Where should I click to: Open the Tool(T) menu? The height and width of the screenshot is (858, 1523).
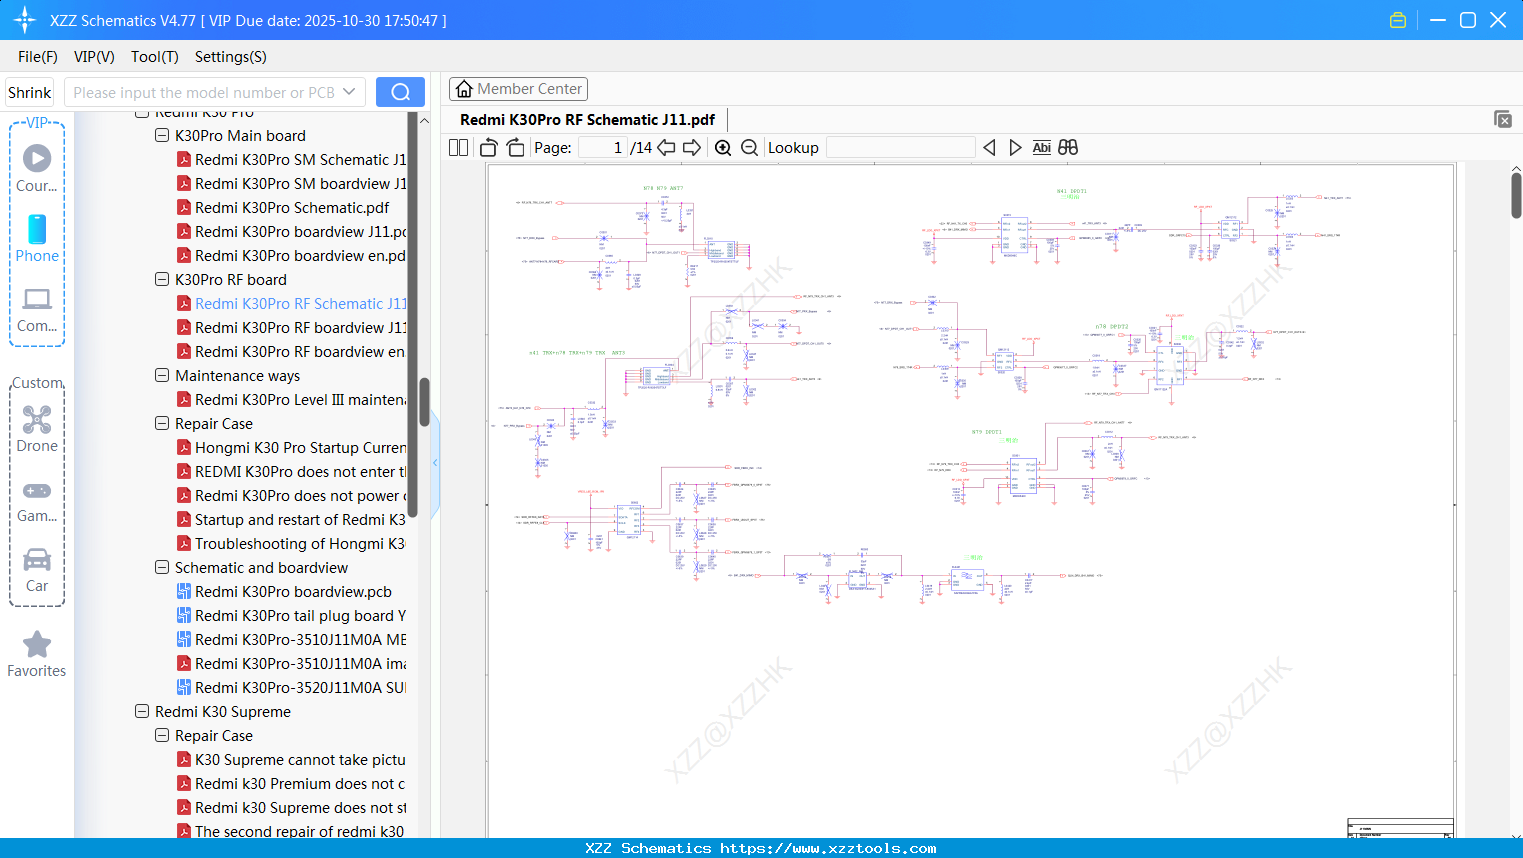[x=154, y=57]
